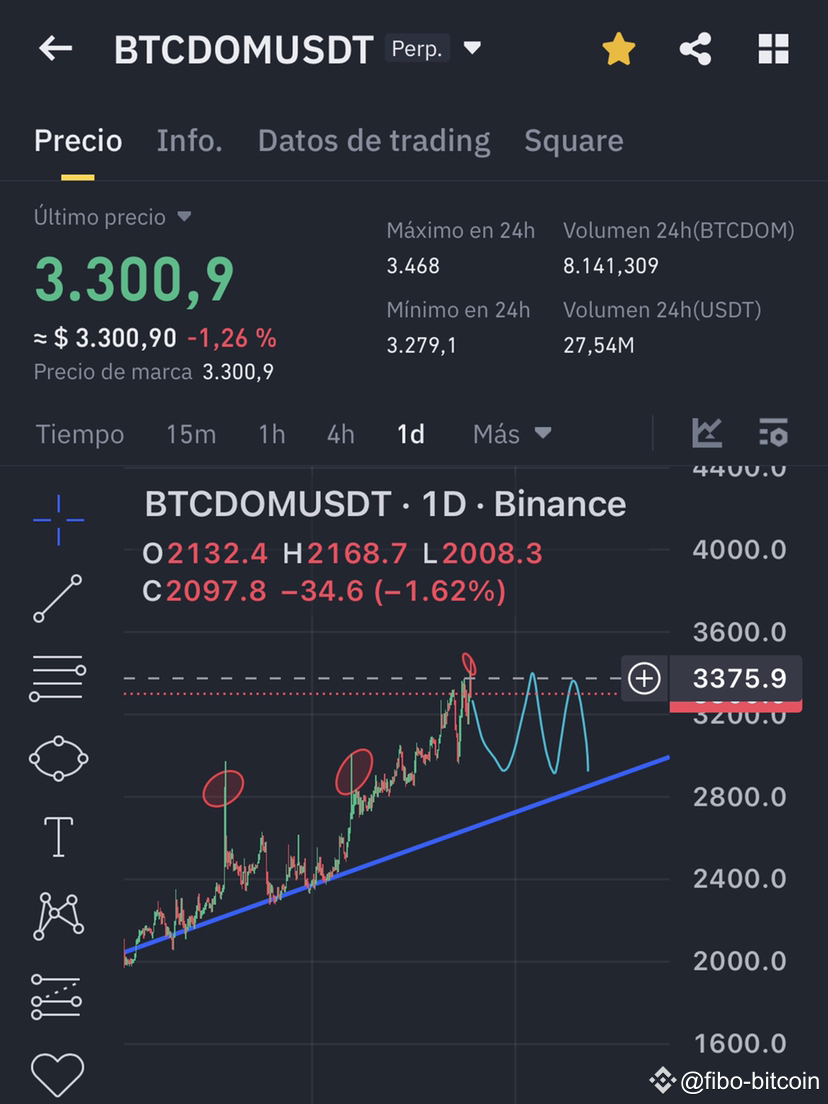Click the highlighted 3375.9 price label
Screen dimensions: 828x1104
tap(737, 679)
